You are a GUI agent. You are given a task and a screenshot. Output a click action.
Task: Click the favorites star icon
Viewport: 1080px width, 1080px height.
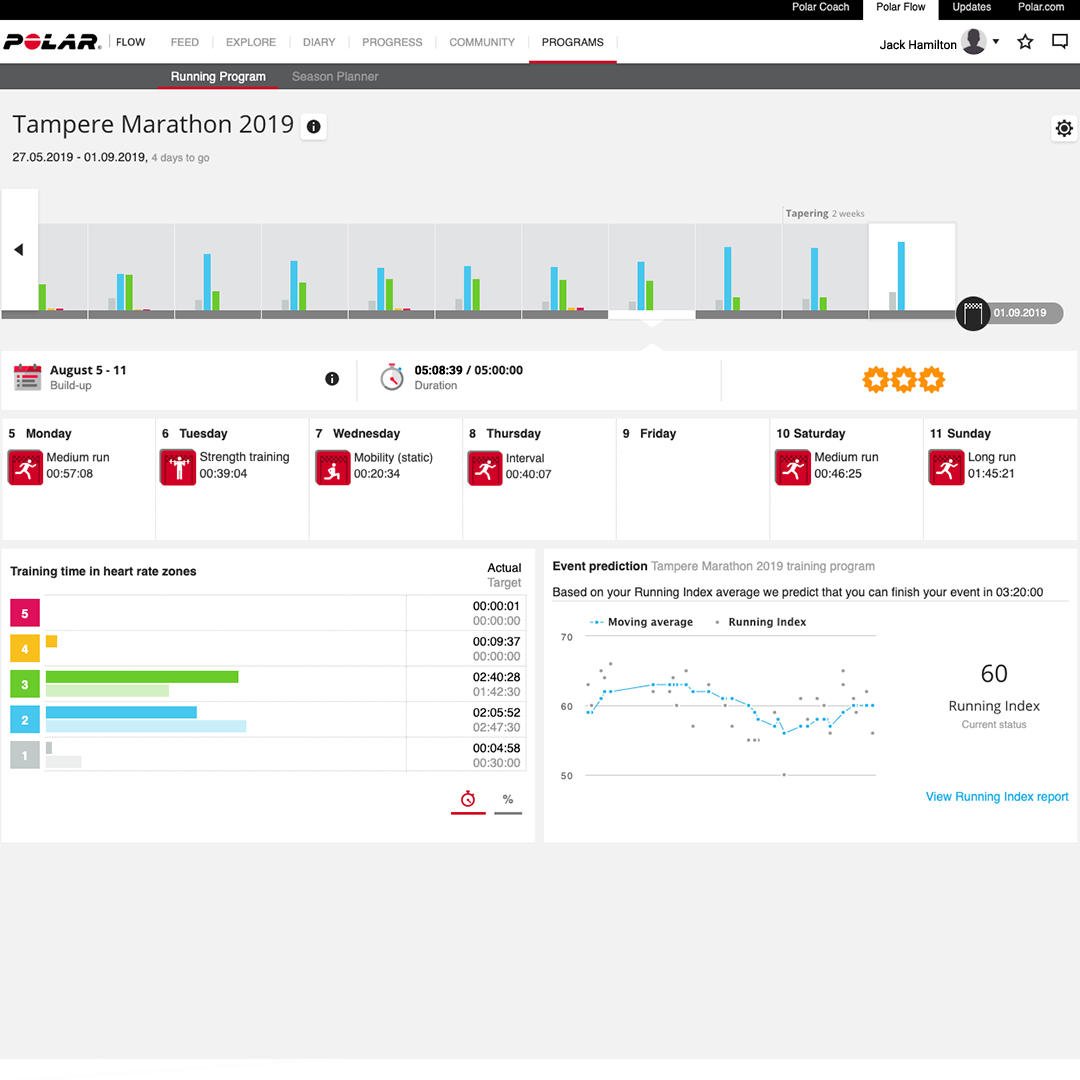(x=1025, y=42)
